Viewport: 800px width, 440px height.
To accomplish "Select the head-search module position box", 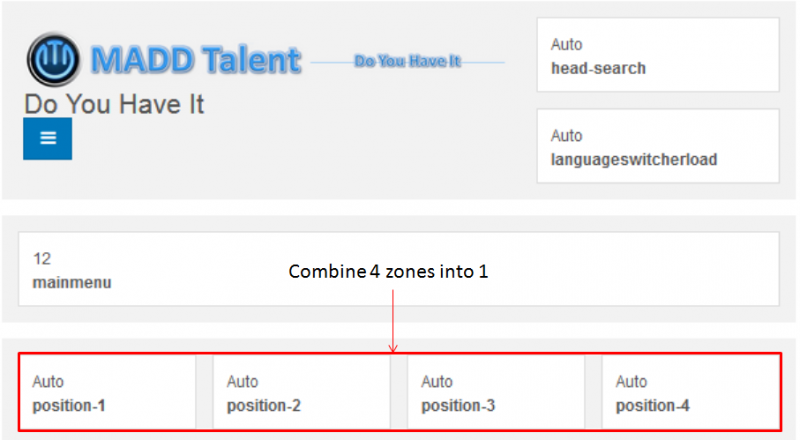I will click(658, 55).
